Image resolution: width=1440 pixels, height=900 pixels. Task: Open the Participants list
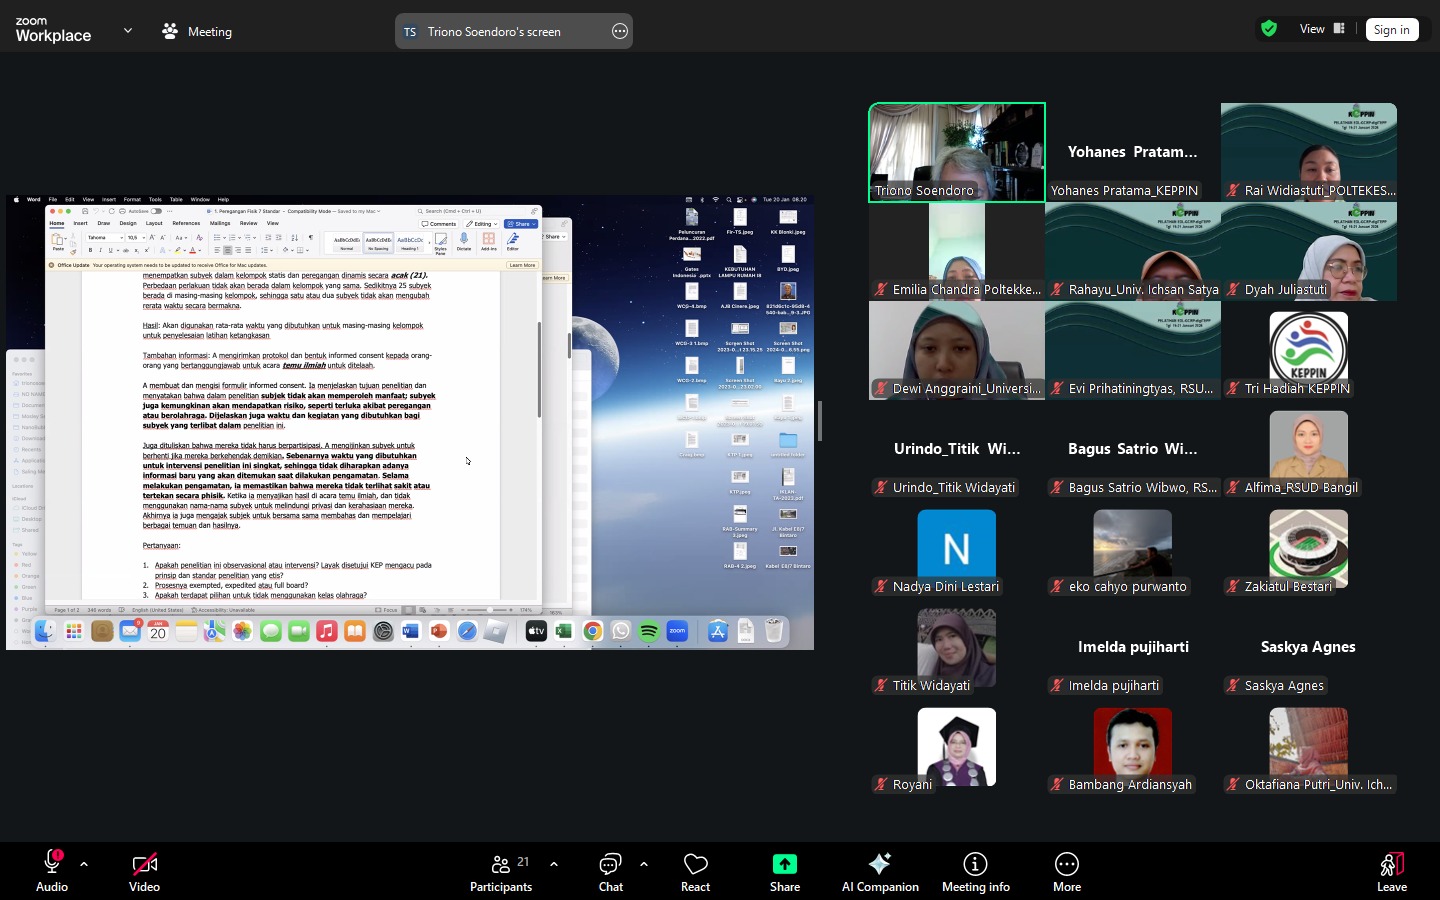pyautogui.click(x=502, y=872)
